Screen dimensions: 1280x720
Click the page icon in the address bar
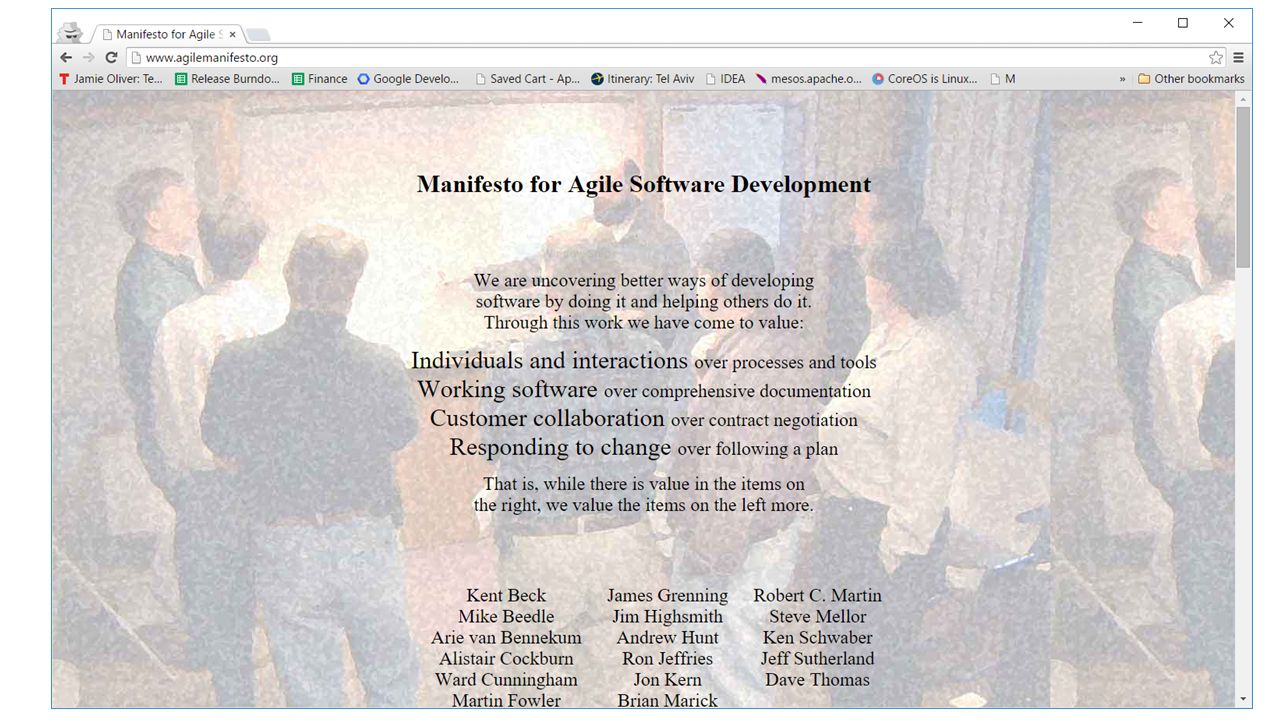point(137,58)
